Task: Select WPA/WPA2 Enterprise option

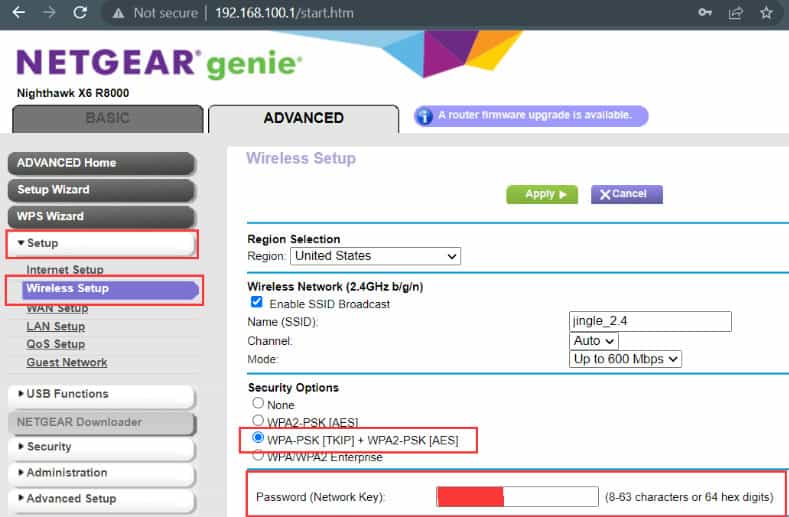Action: (258, 455)
